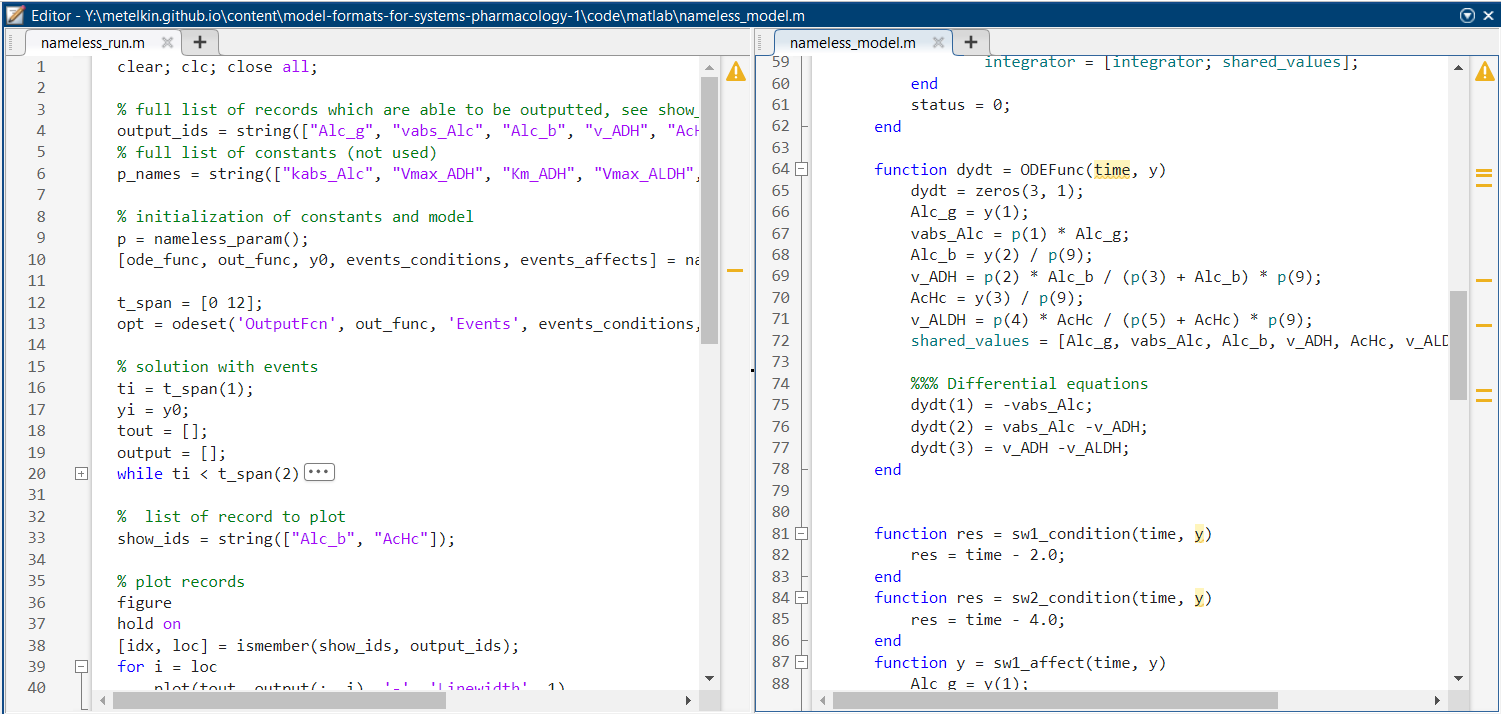Click highlighted 'time' argument of ODEFunc

click(x=1111, y=170)
